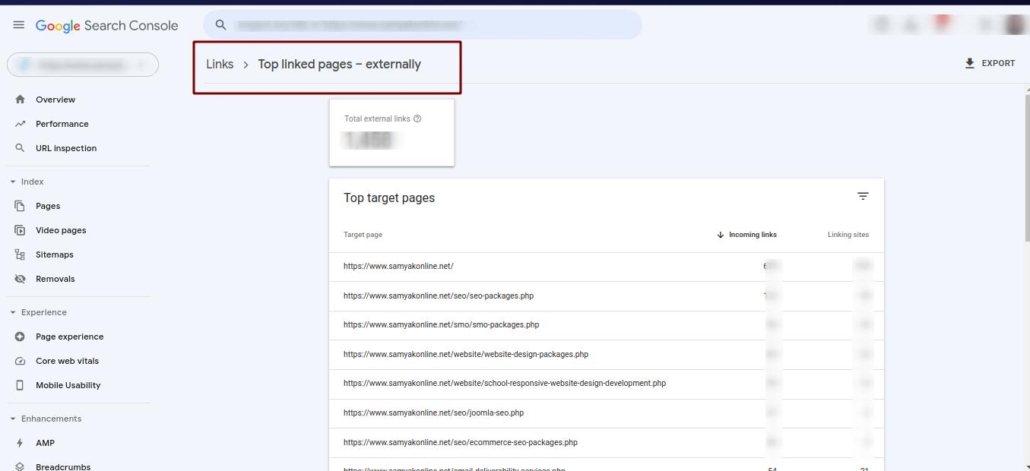This screenshot has width=1030, height=471.
Task: Click the Breadcrumbs layers icon
Action: (20, 467)
